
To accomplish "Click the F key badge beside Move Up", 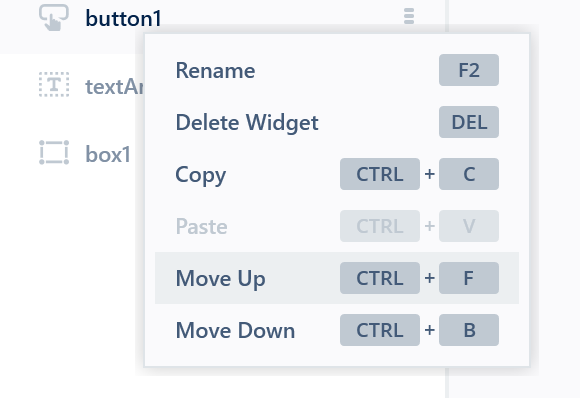I will (469, 278).
